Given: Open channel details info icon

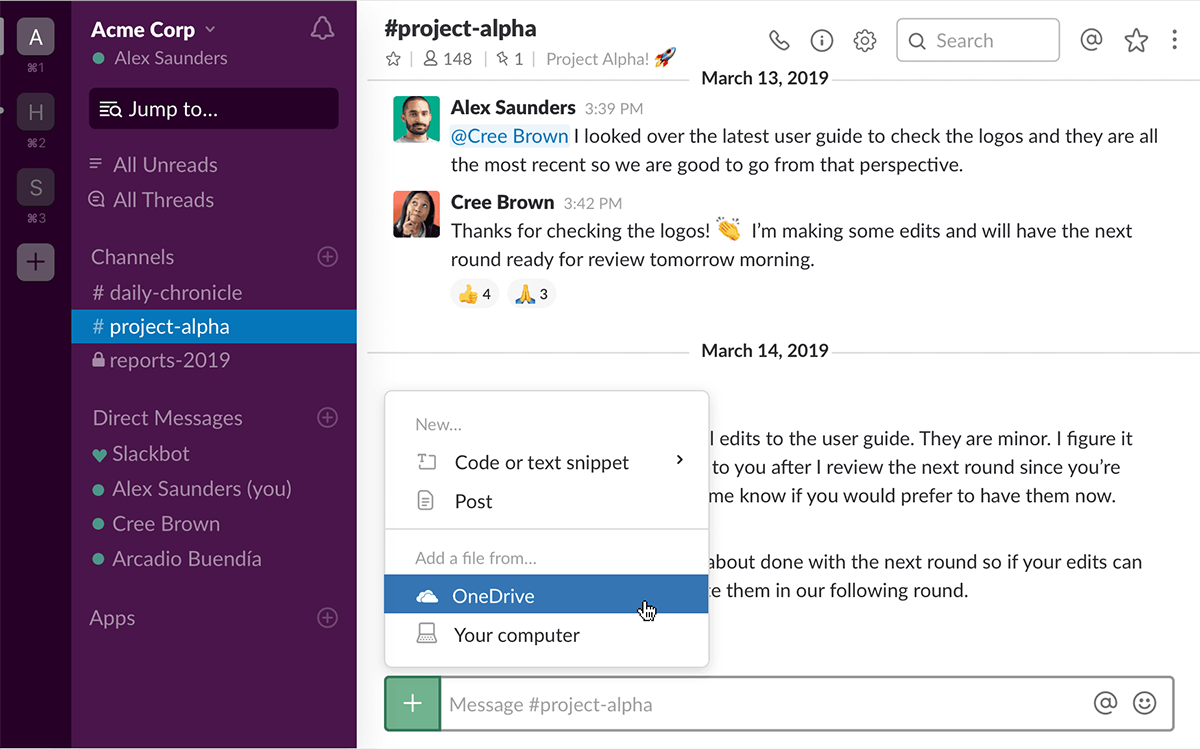Looking at the screenshot, I should (x=822, y=41).
